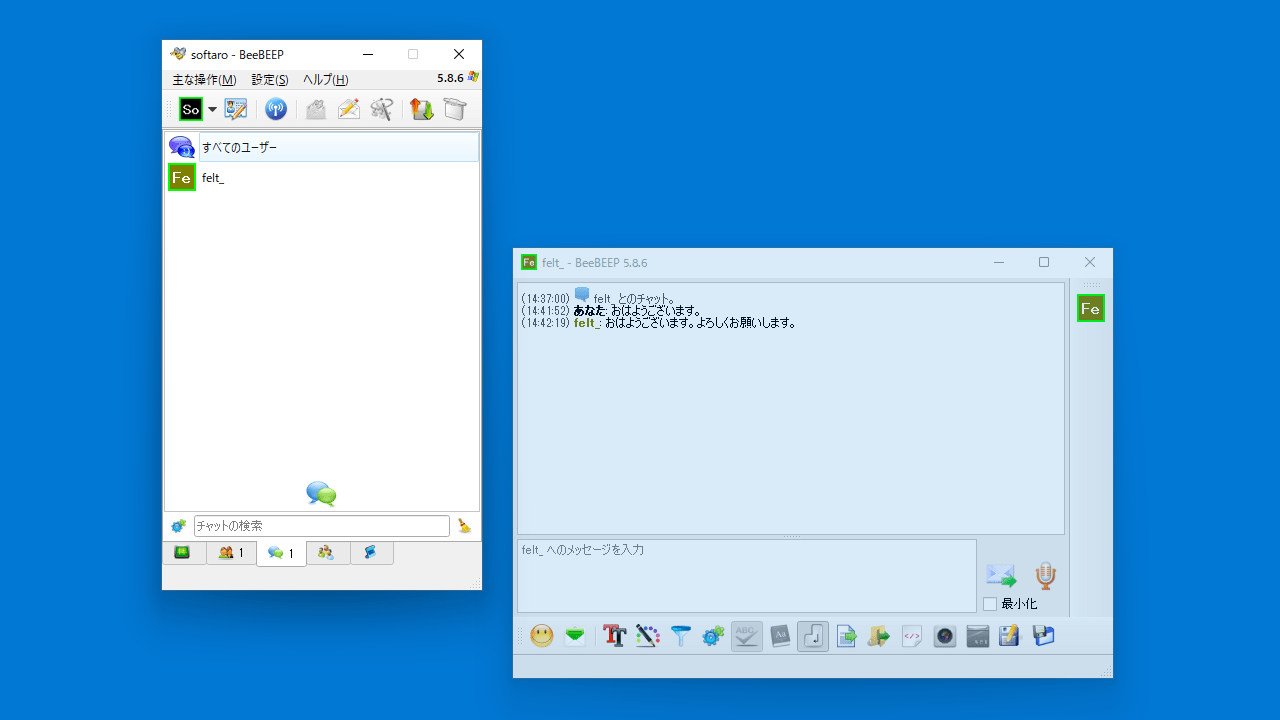Switch to the green board icon tab
1280x720 pixels.
click(184, 553)
